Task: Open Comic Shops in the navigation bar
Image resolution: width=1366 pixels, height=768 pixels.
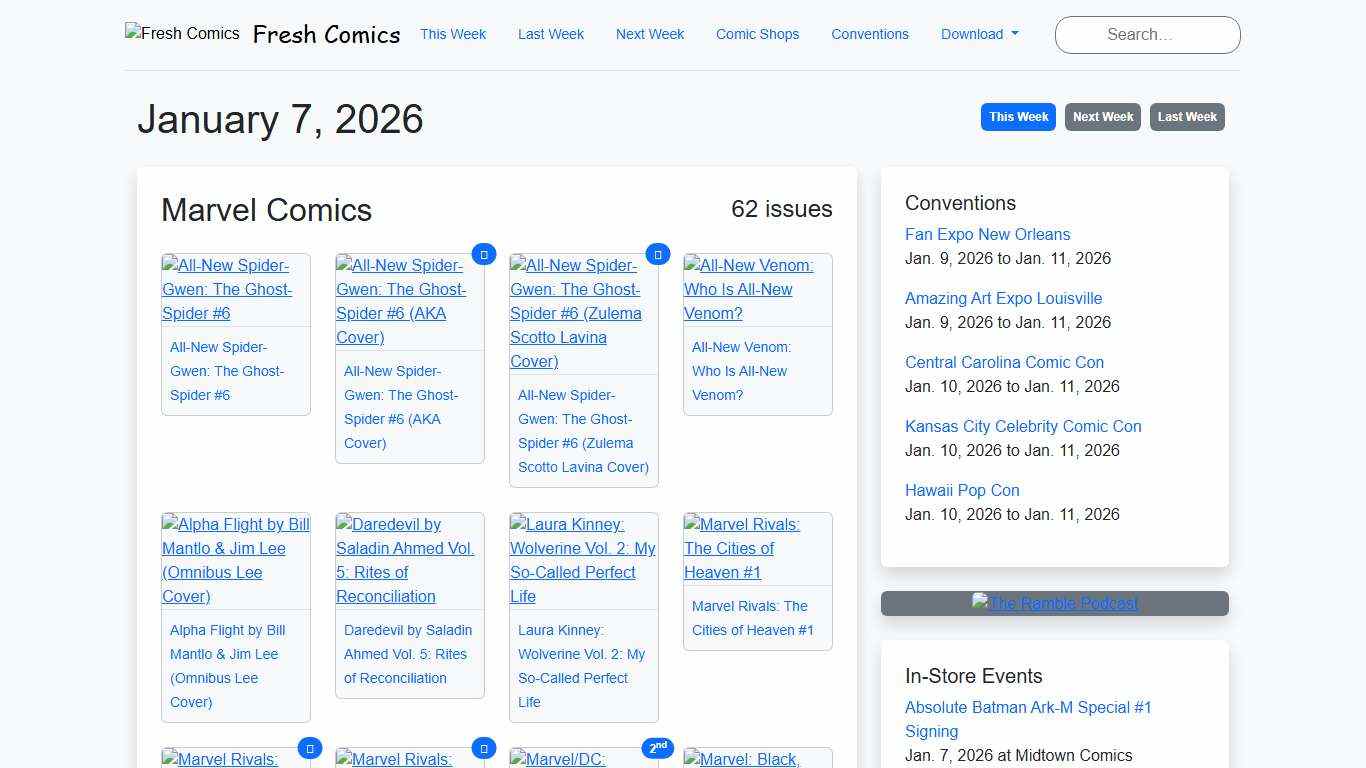Action: click(x=757, y=34)
